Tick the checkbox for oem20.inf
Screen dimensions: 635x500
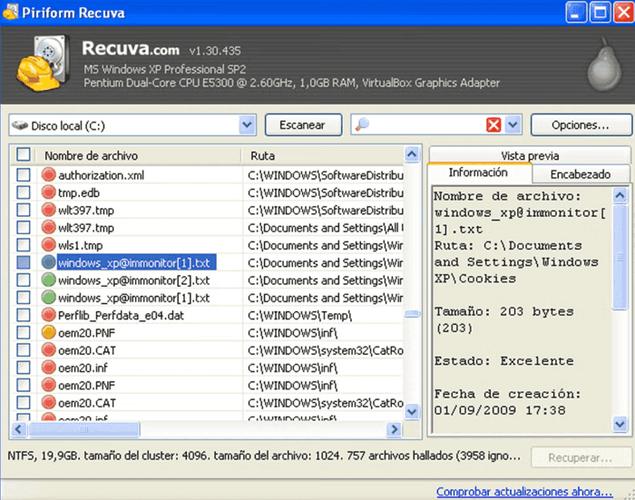coord(23,367)
